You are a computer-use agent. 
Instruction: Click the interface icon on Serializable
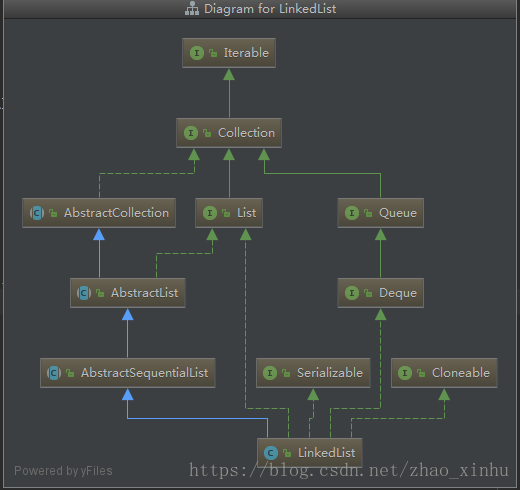point(270,373)
